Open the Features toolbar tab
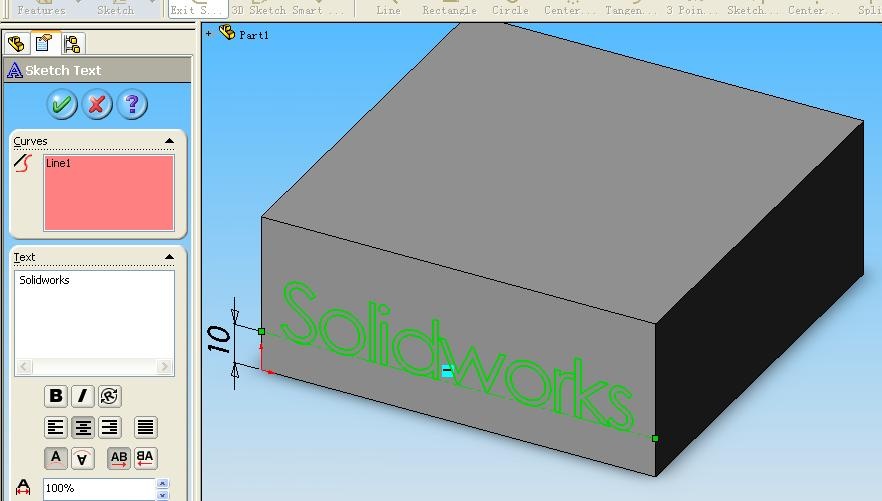The width and height of the screenshot is (882, 501). (41, 10)
